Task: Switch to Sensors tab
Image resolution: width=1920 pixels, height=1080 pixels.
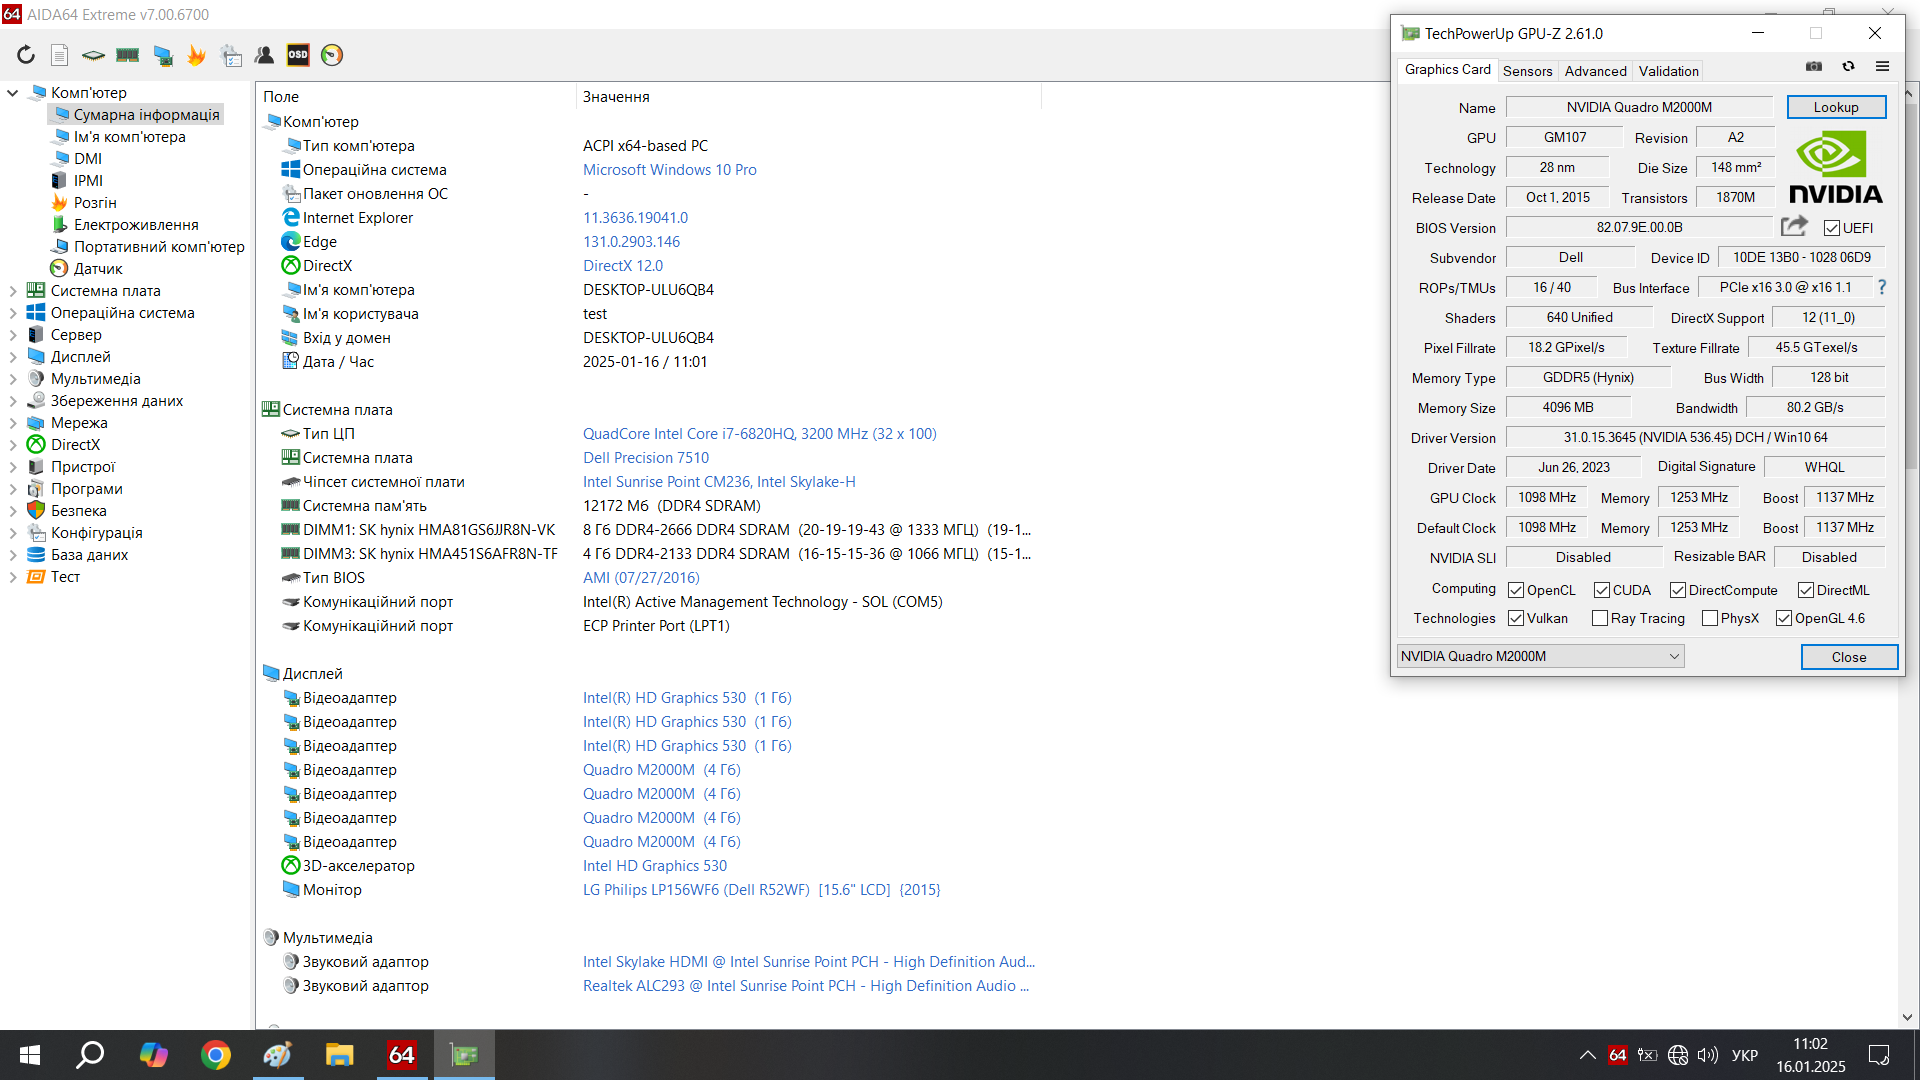Action: coord(1527,71)
